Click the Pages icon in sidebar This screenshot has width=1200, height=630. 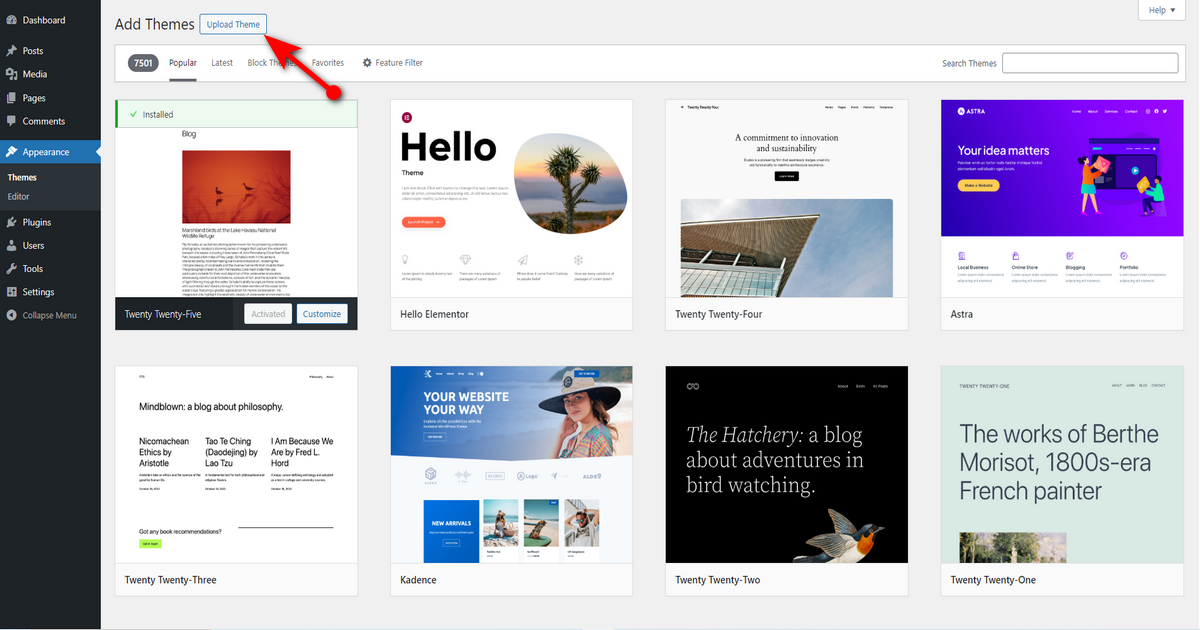click(11, 98)
